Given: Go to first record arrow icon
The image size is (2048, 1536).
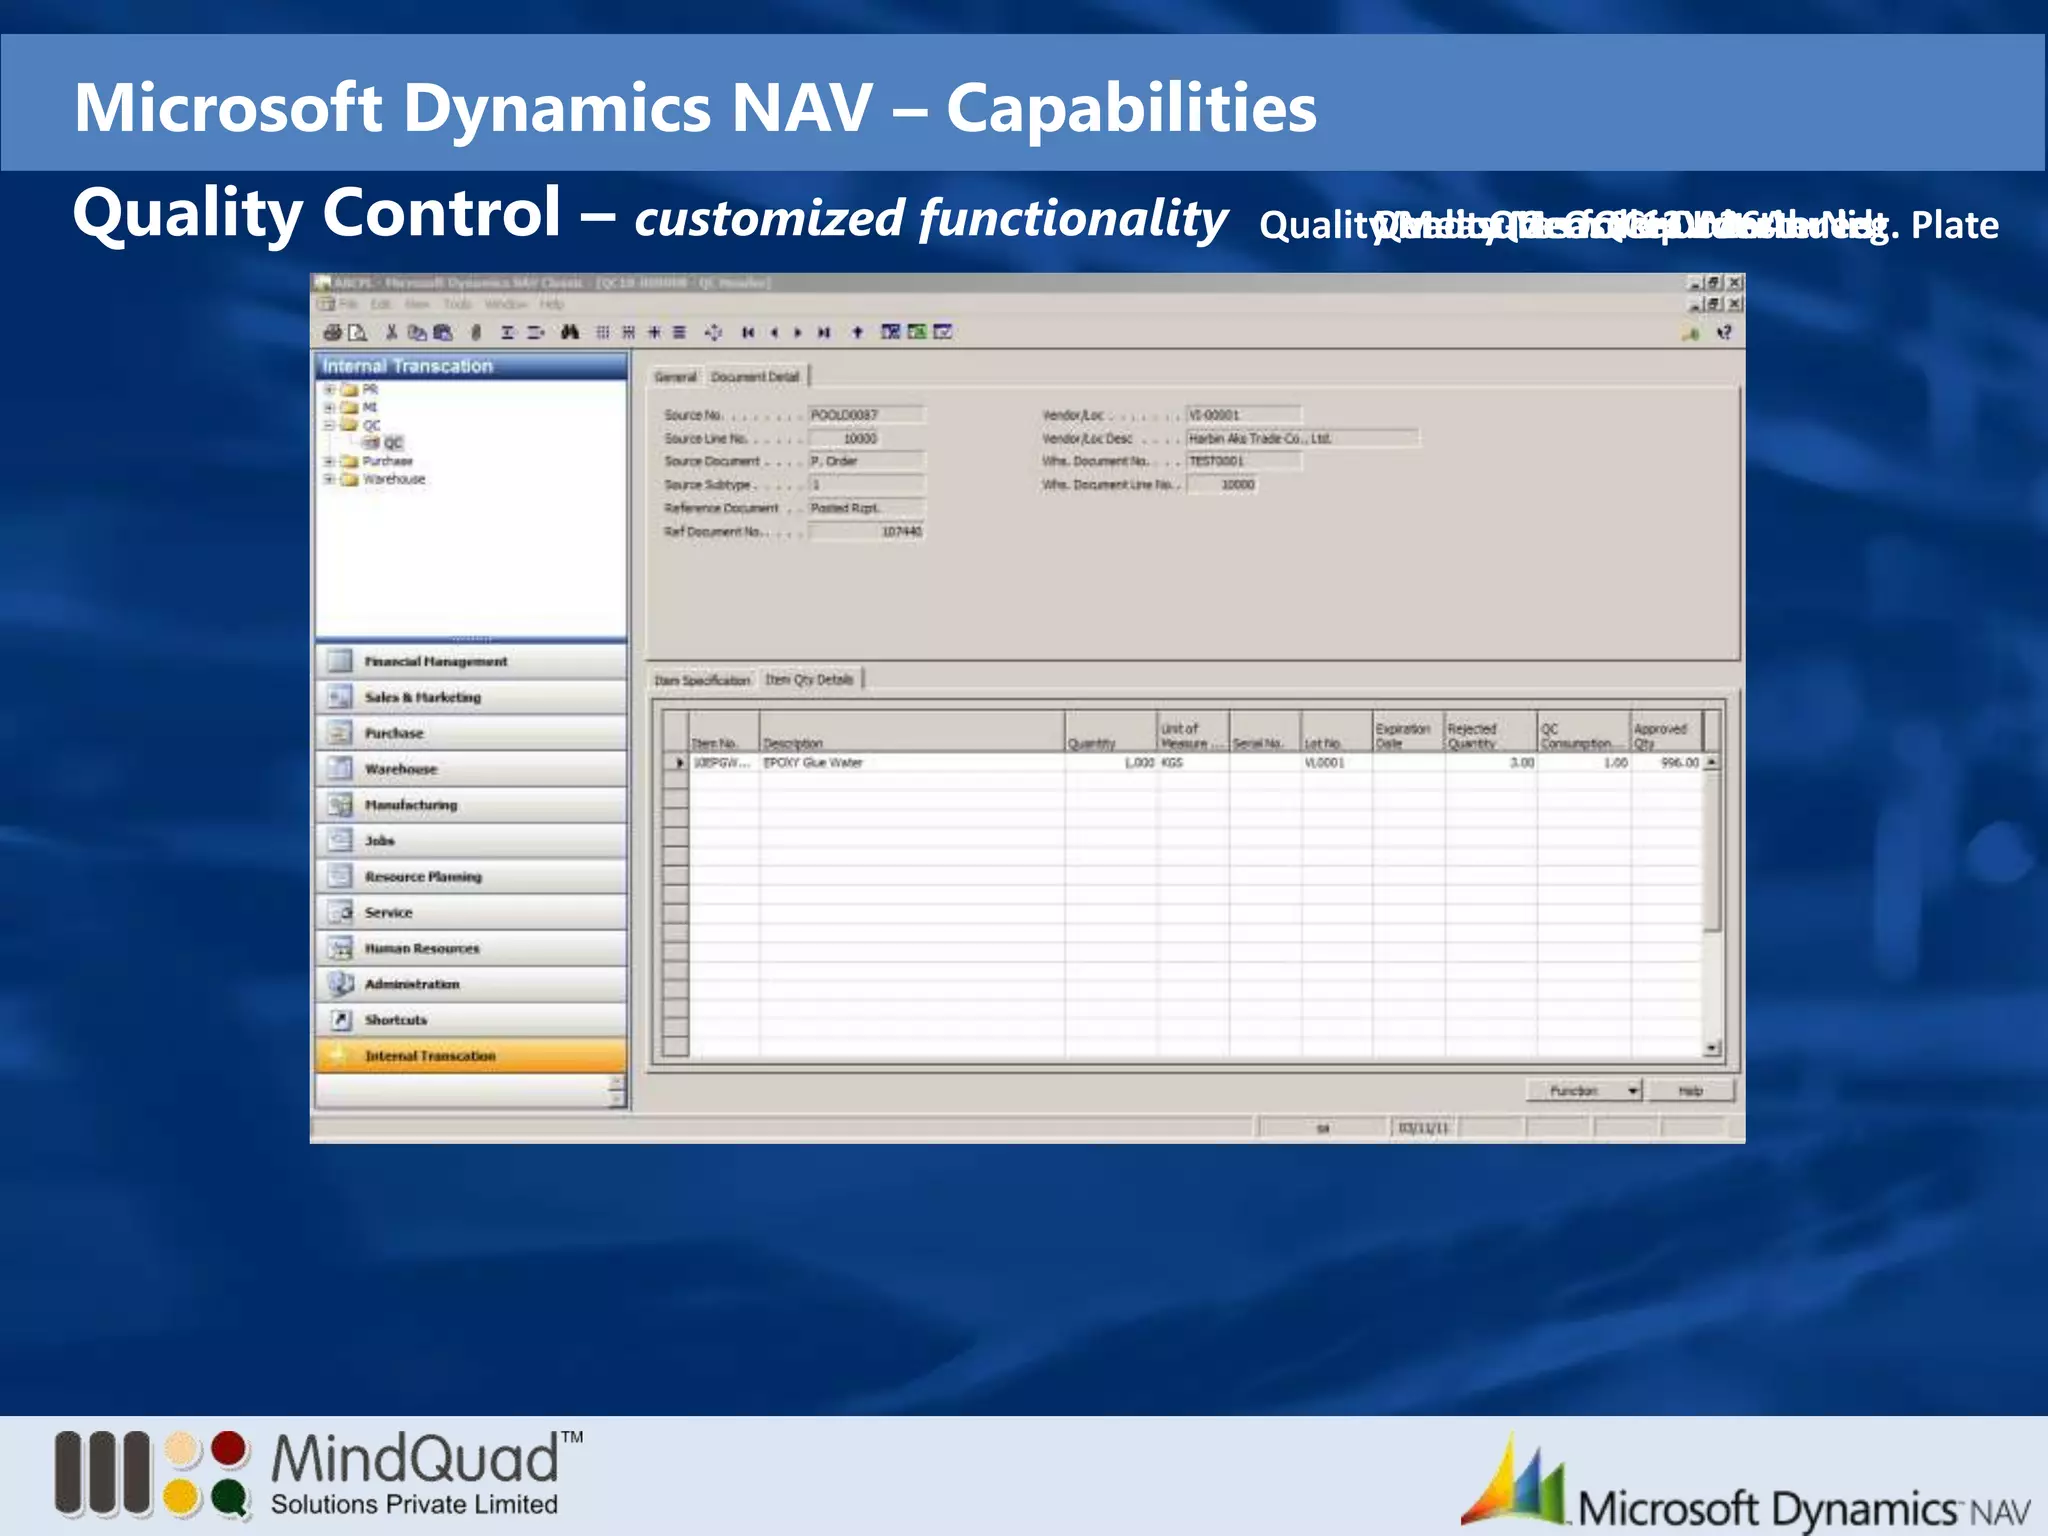Looking at the screenshot, I should click(747, 332).
